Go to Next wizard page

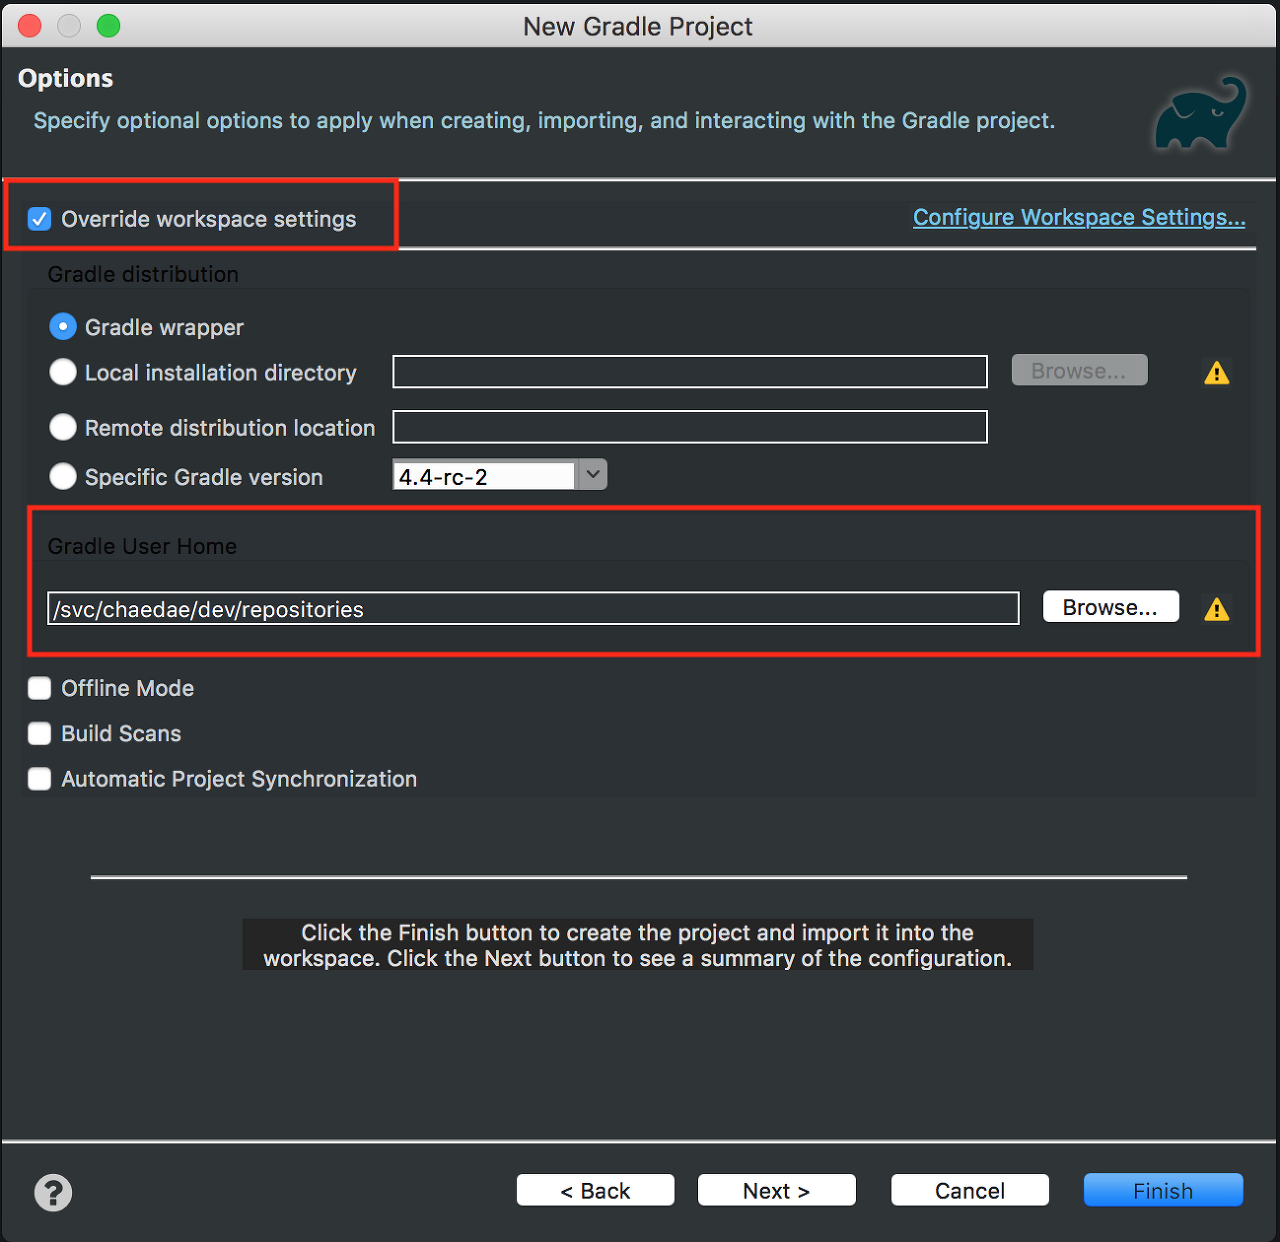pyautogui.click(x=776, y=1190)
